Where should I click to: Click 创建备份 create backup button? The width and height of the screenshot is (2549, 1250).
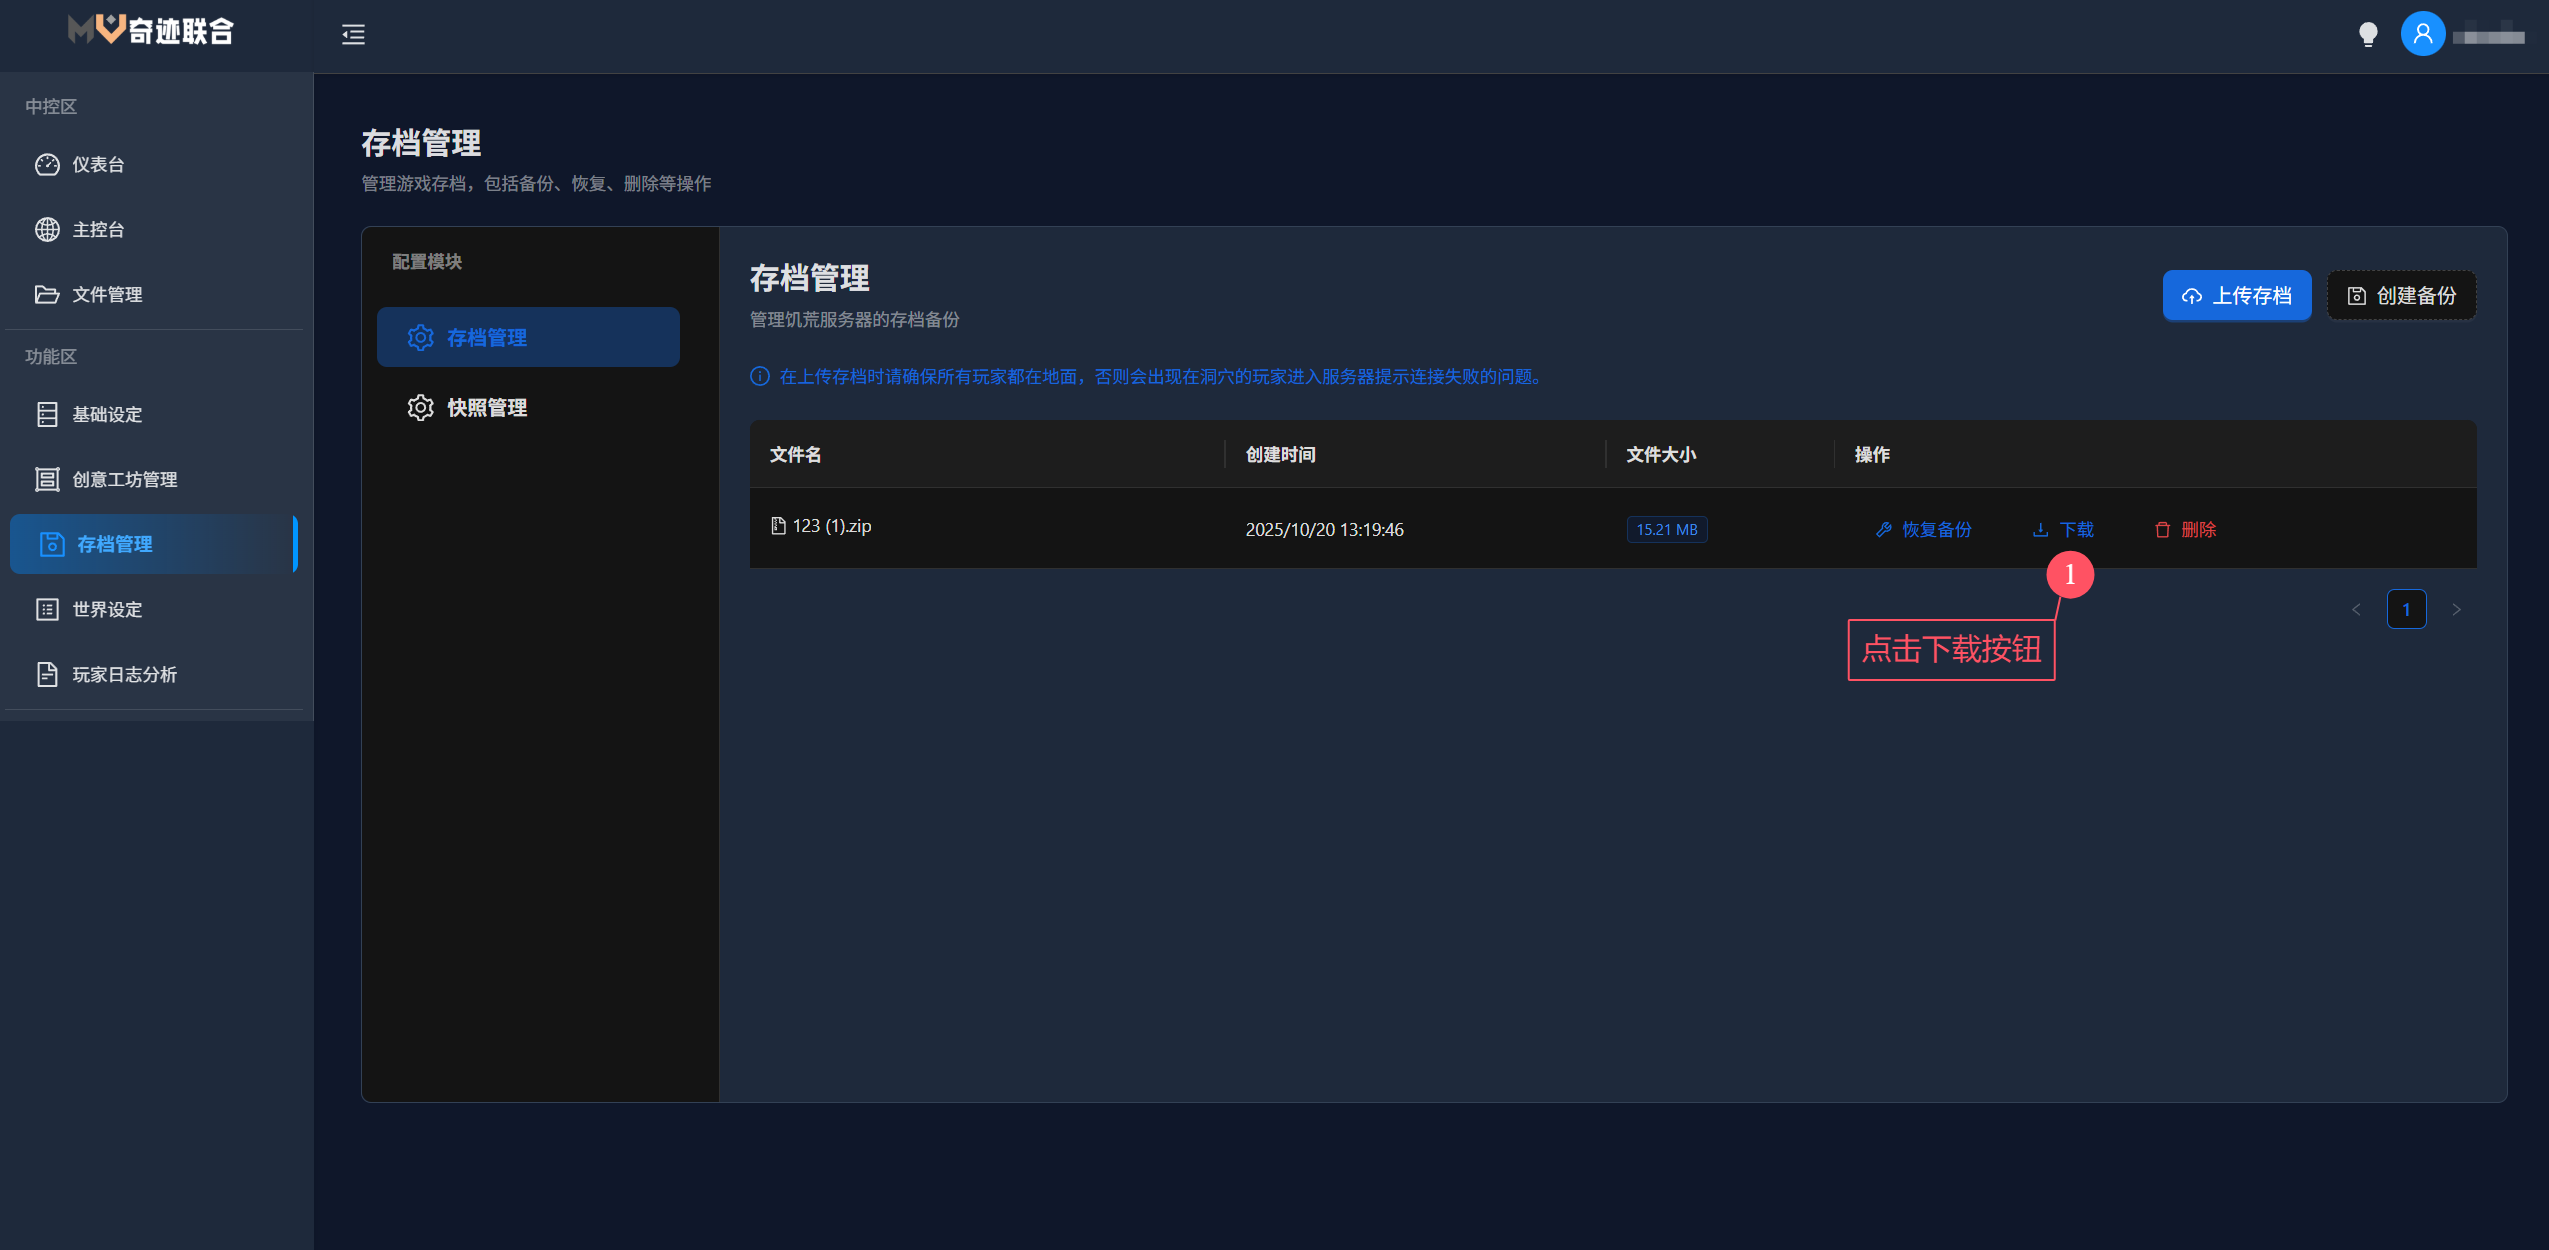pyautogui.click(x=2400, y=295)
